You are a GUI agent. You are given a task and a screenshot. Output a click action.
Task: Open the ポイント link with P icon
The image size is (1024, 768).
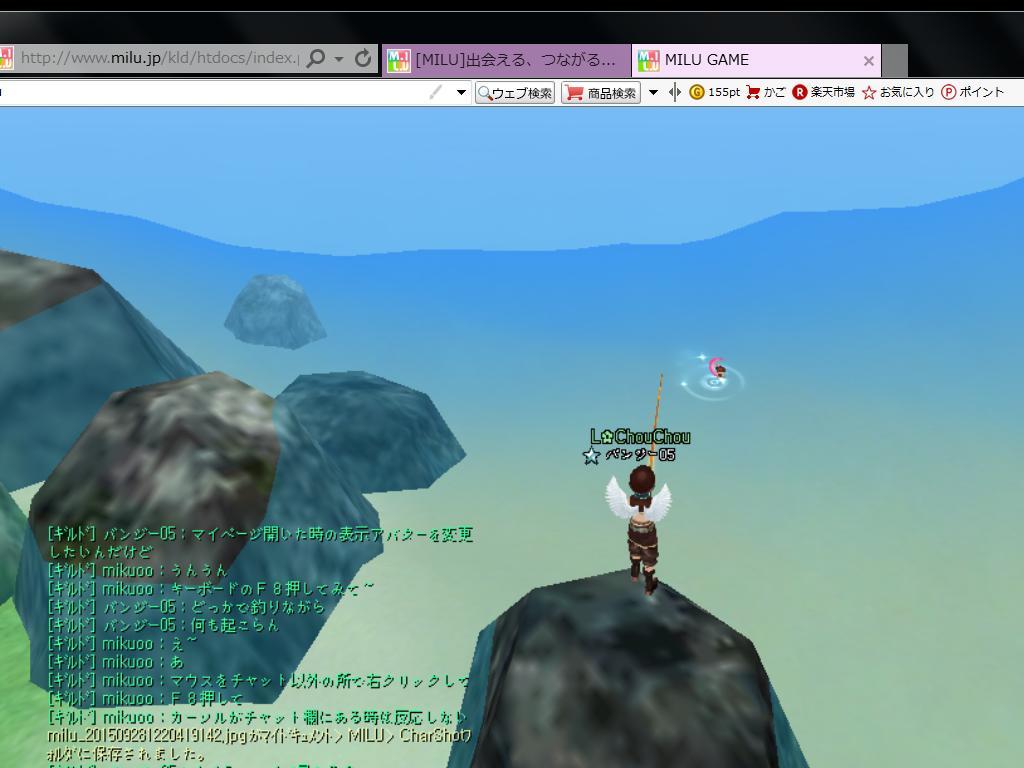(972, 92)
